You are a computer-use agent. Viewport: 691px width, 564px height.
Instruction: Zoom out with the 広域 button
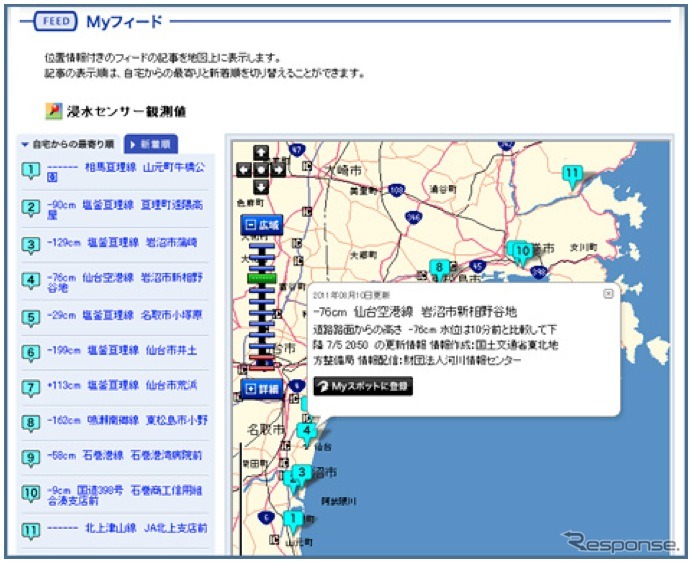(261, 226)
